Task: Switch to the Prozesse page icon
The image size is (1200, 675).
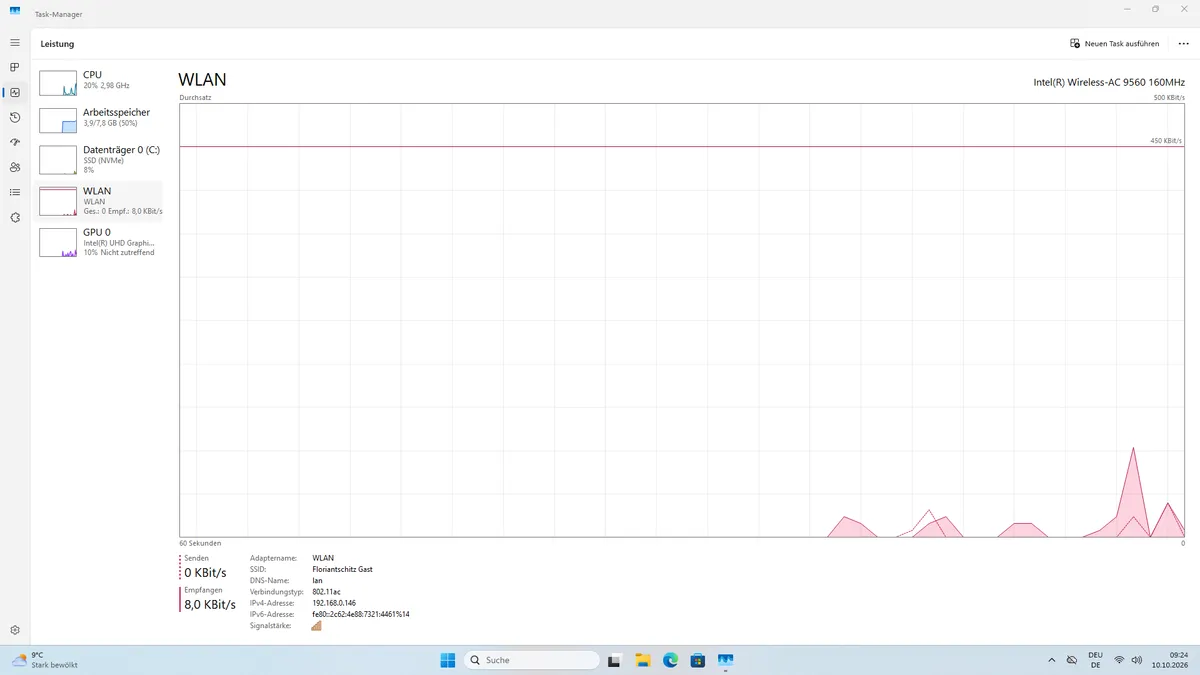Action: click(x=15, y=67)
